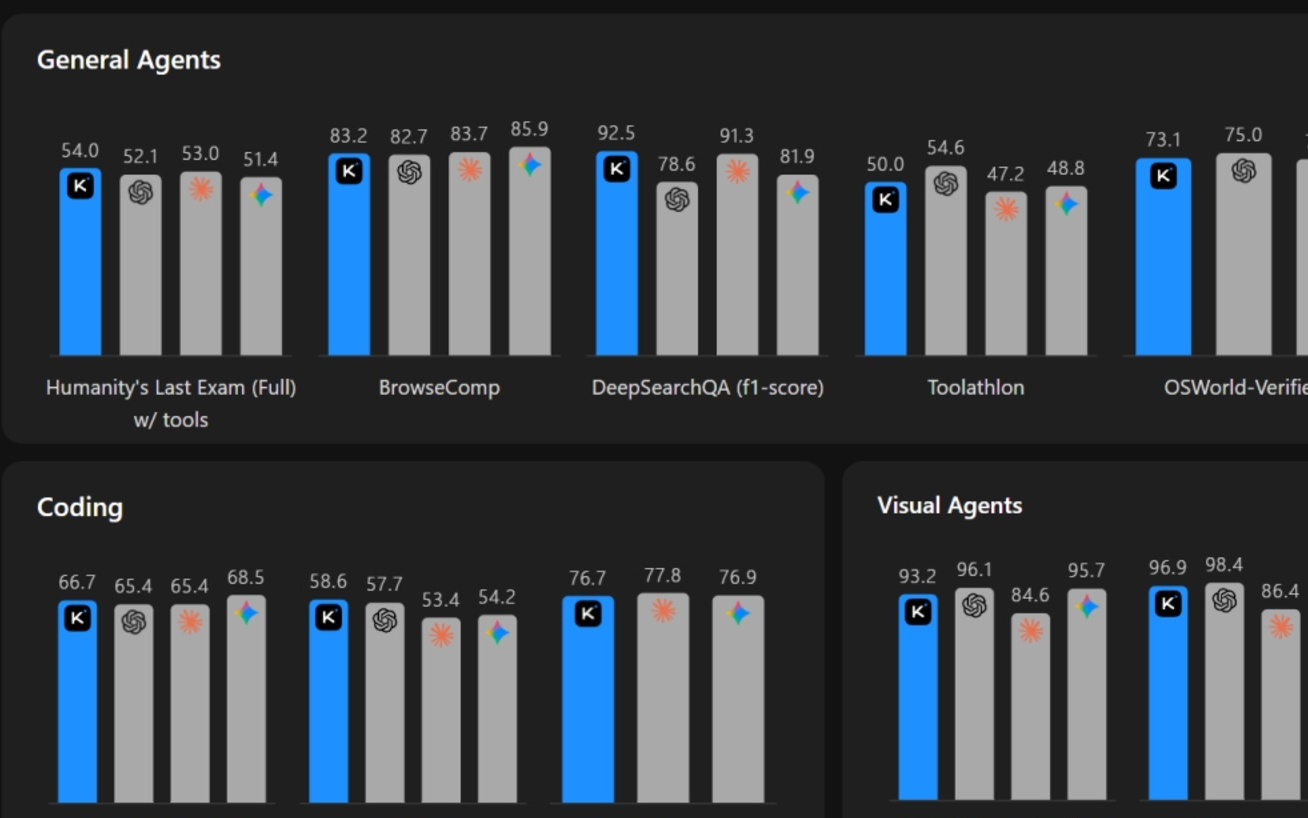The height and width of the screenshot is (818, 1308).
Task: Click the Kimi icon on the 54.0 bar
Action: click(80, 186)
